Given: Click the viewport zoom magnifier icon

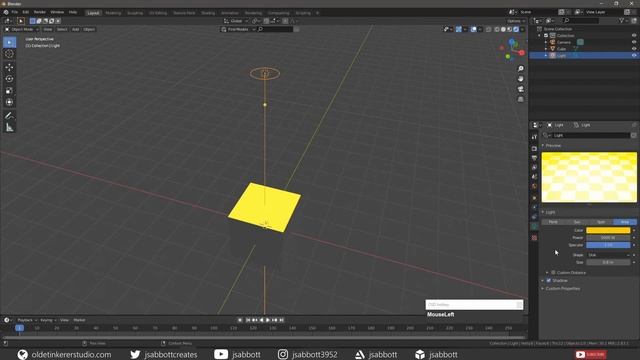Looking at the screenshot, I should point(520,69).
